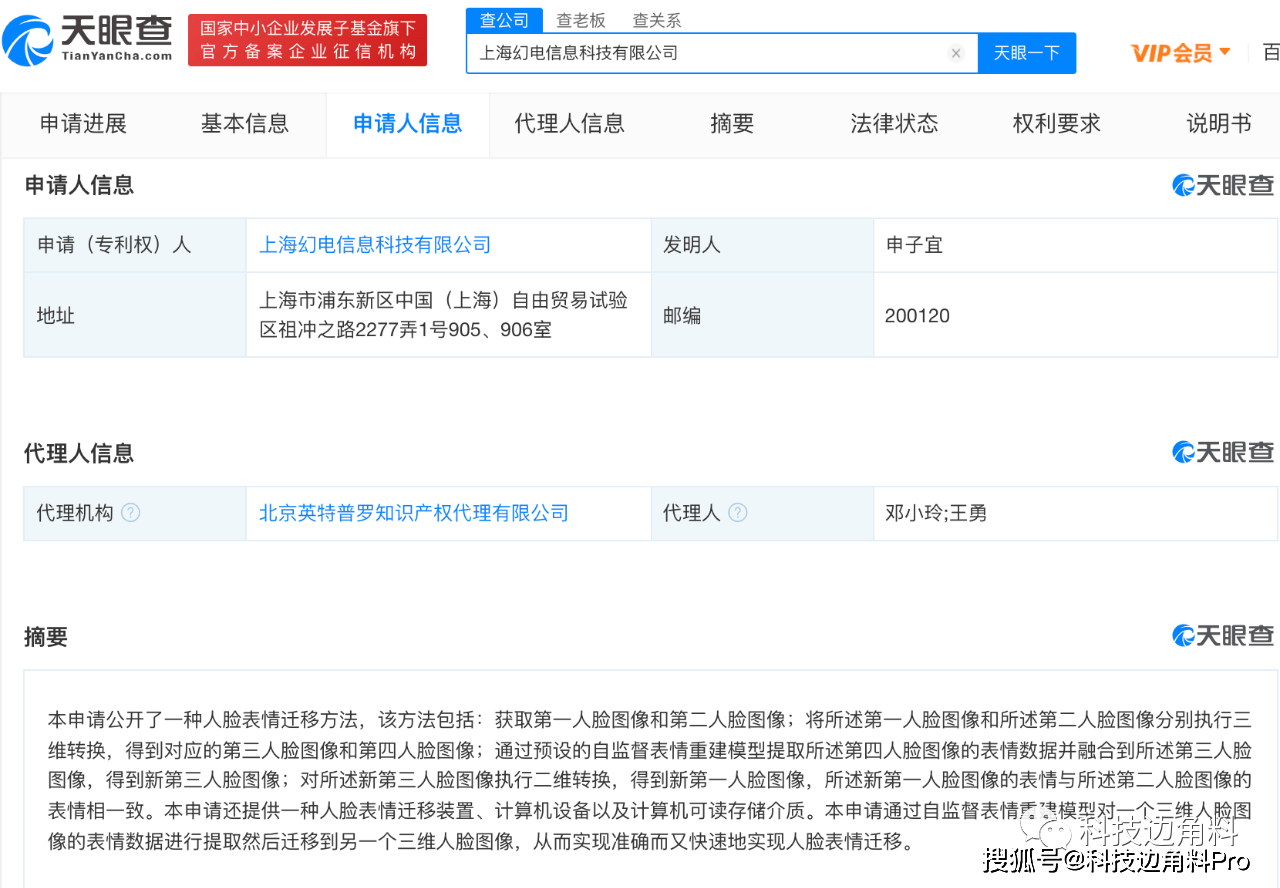Click inventor name 申子宜
Viewport: 1280px width, 888px height.
point(914,245)
